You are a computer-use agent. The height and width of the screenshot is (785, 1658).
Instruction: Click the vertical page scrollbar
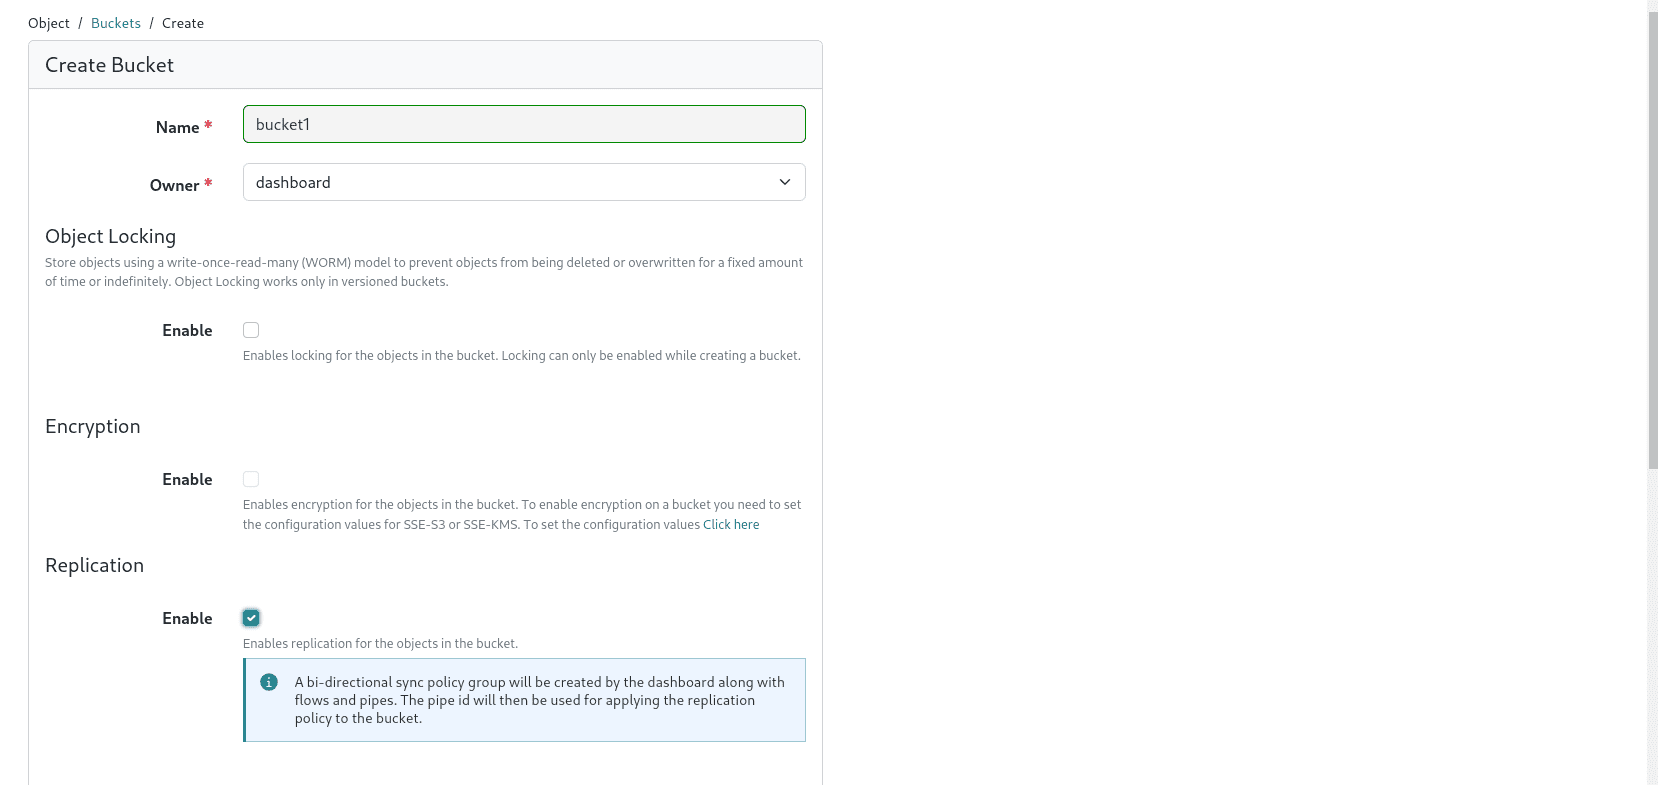click(x=1652, y=240)
